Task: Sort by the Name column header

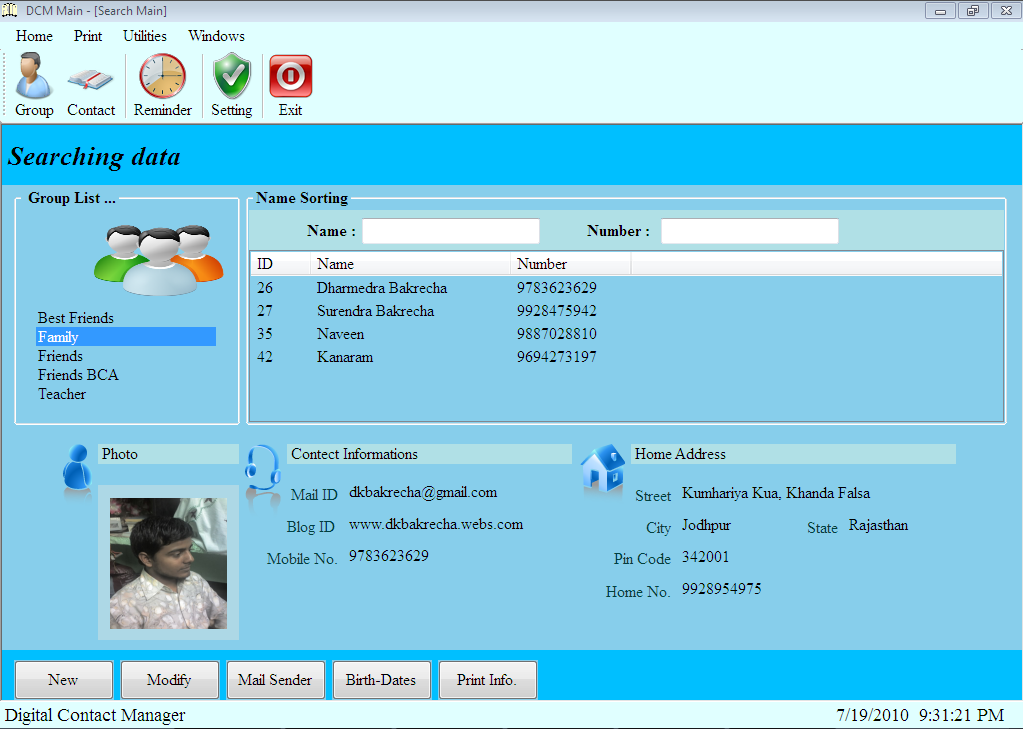Action: coord(410,264)
